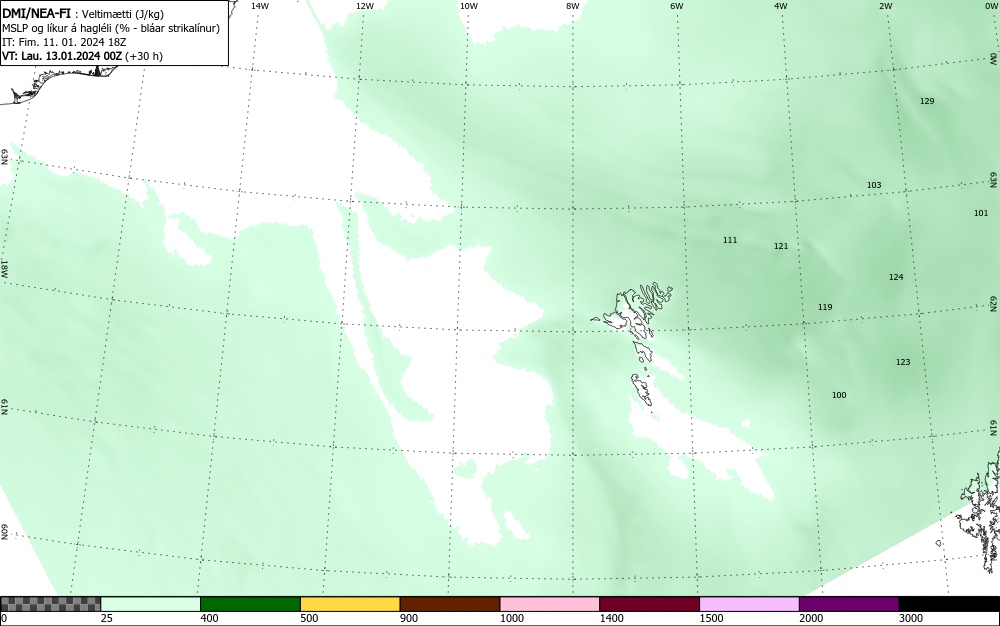Click the legend value 1000
Image resolution: width=1000 pixels, height=626 pixels.
512,618
